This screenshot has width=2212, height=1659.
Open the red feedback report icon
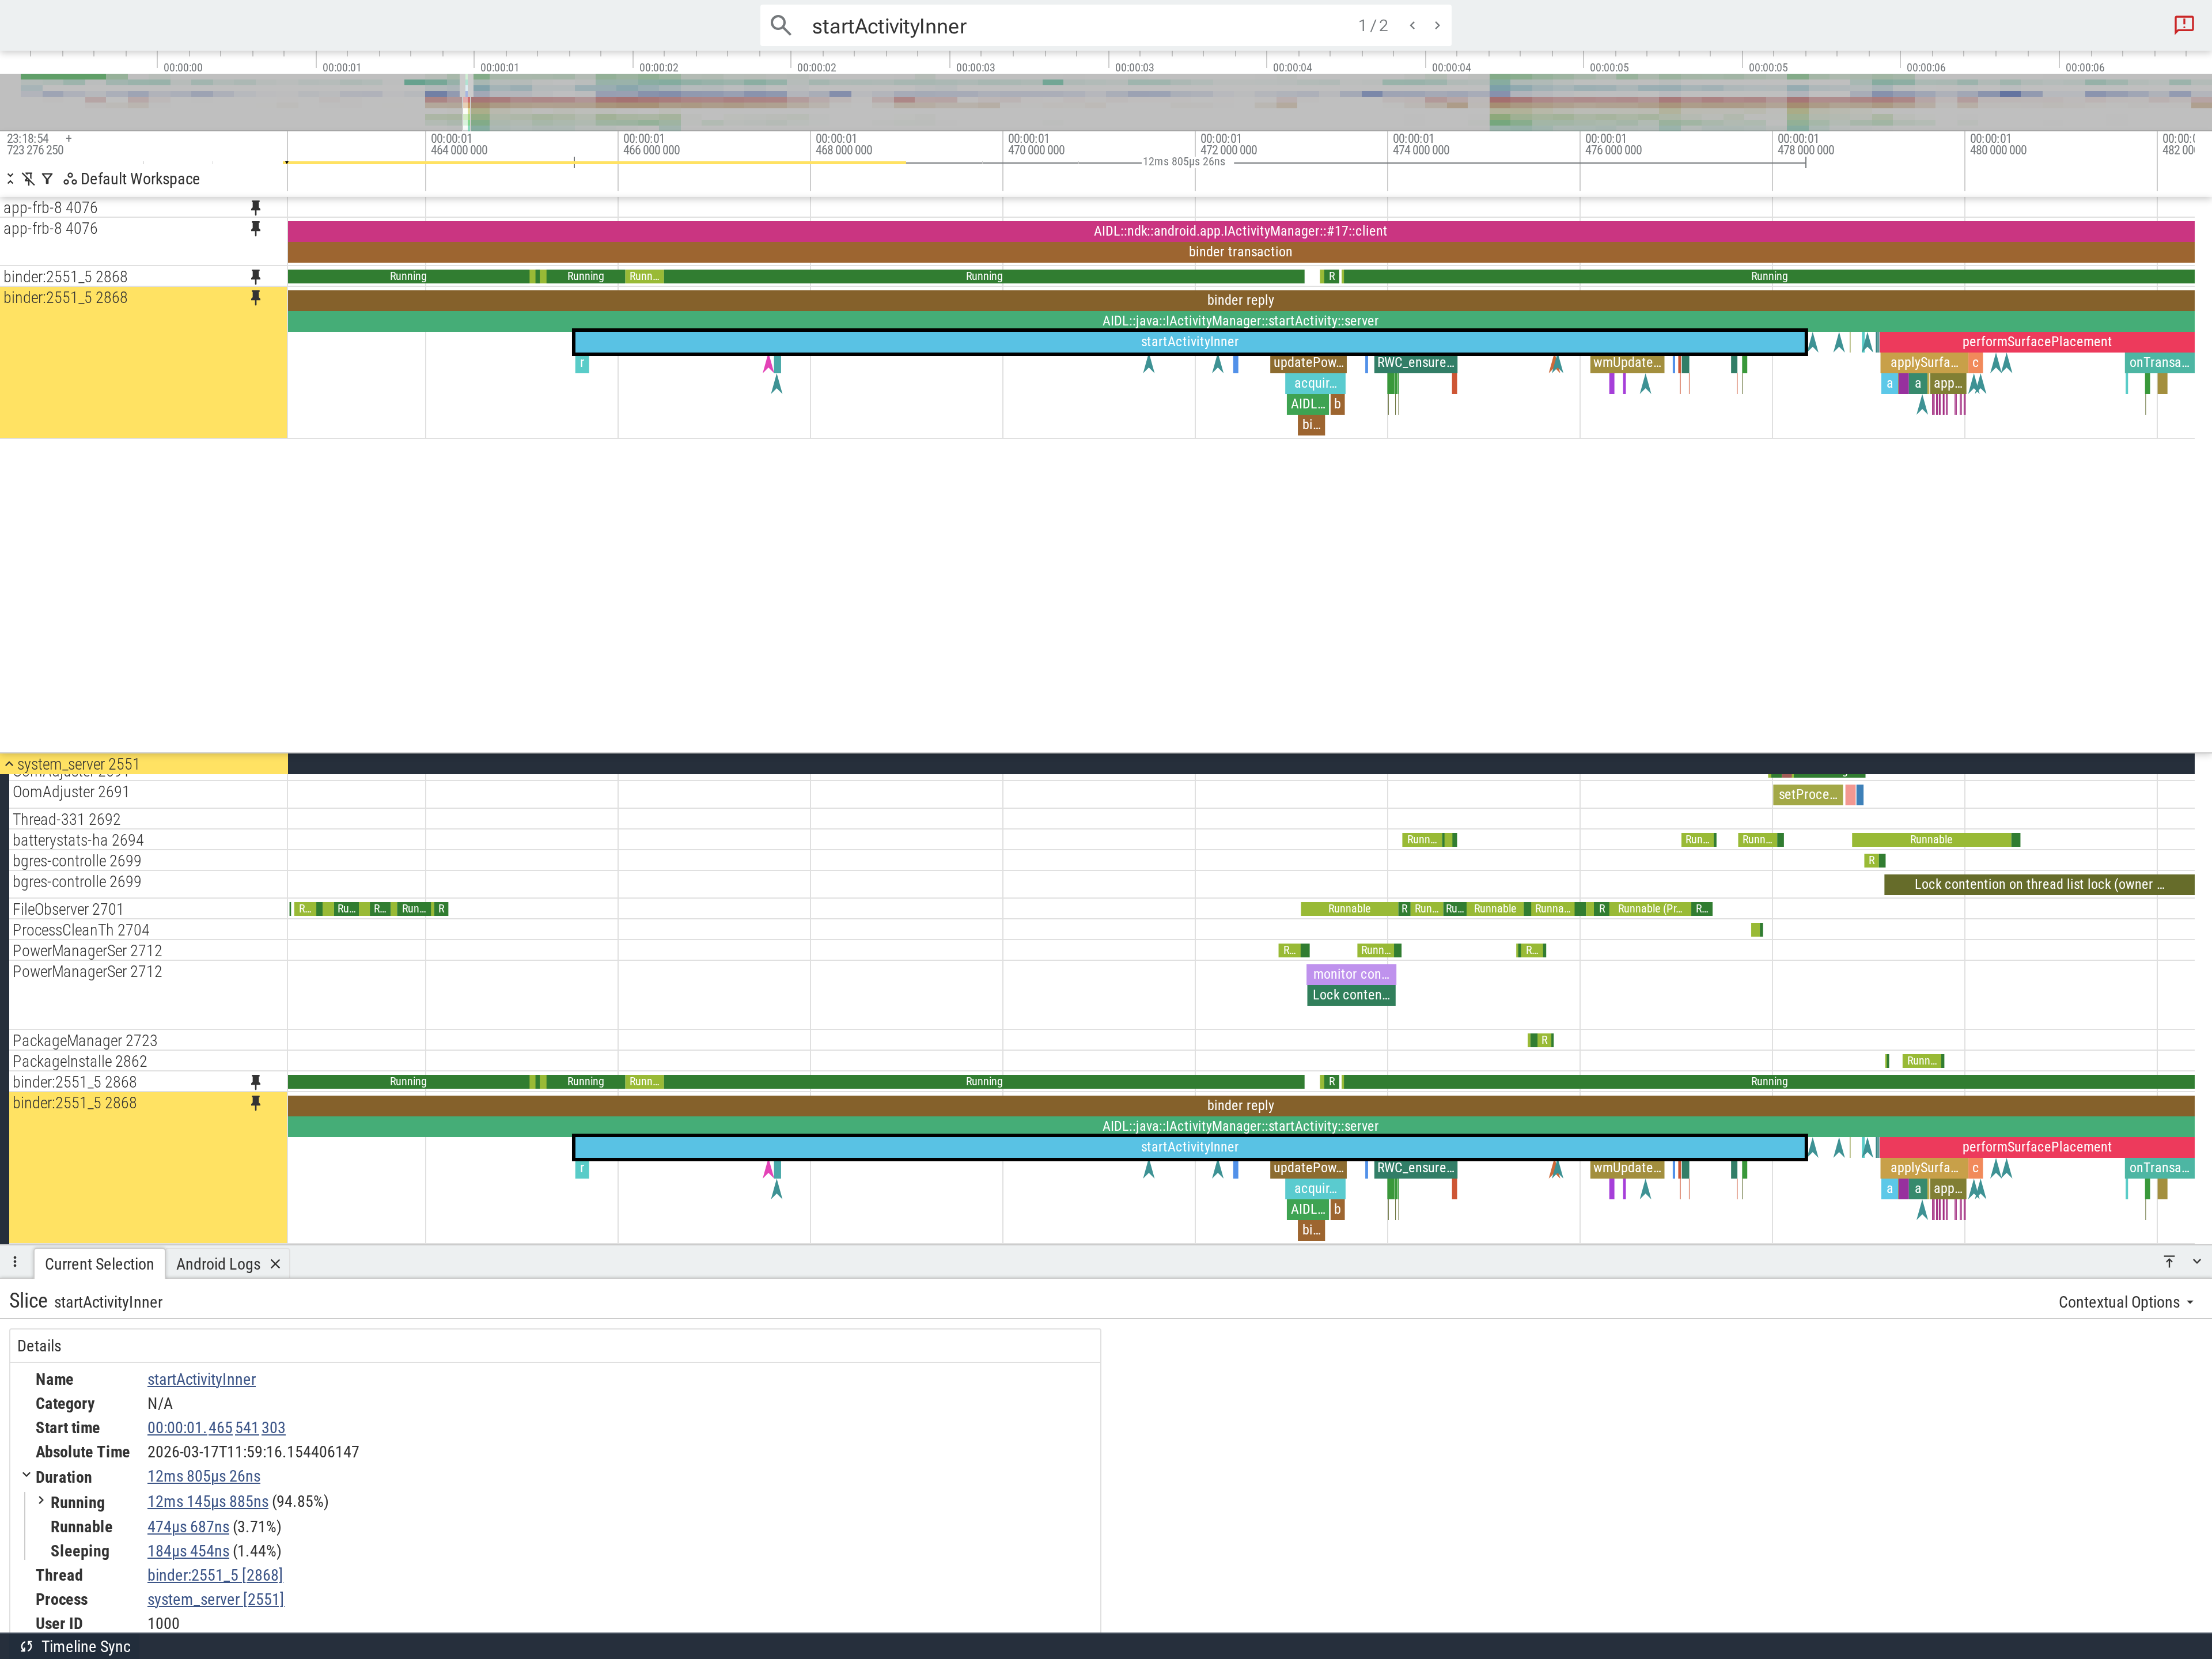coord(2184,25)
